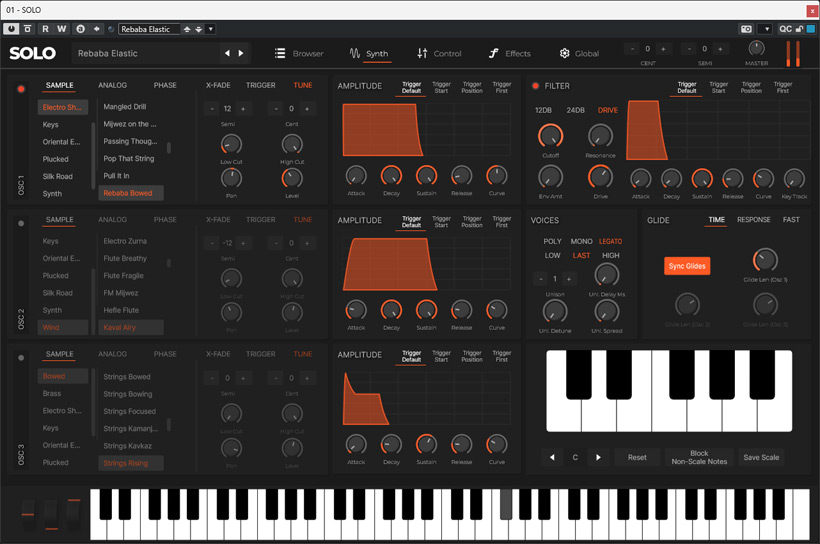Enable Write automation W button
820x544 pixels.
[62, 29]
